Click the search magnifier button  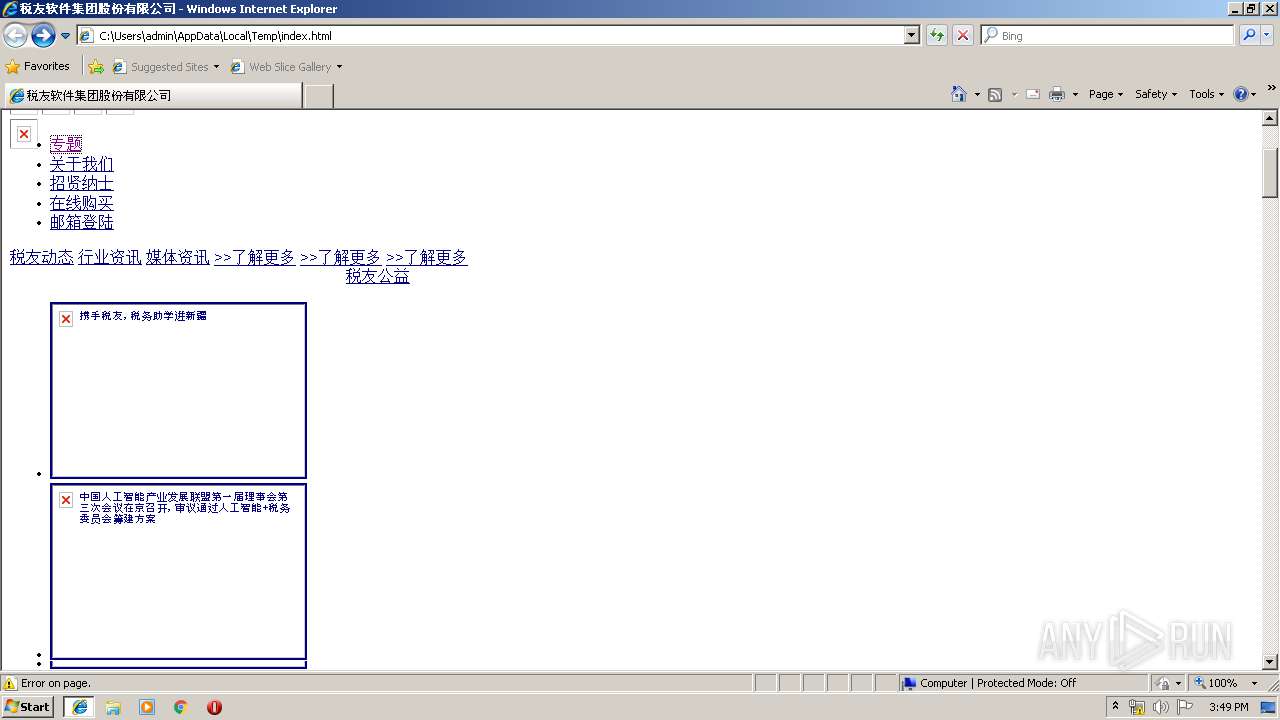[1248, 35]
